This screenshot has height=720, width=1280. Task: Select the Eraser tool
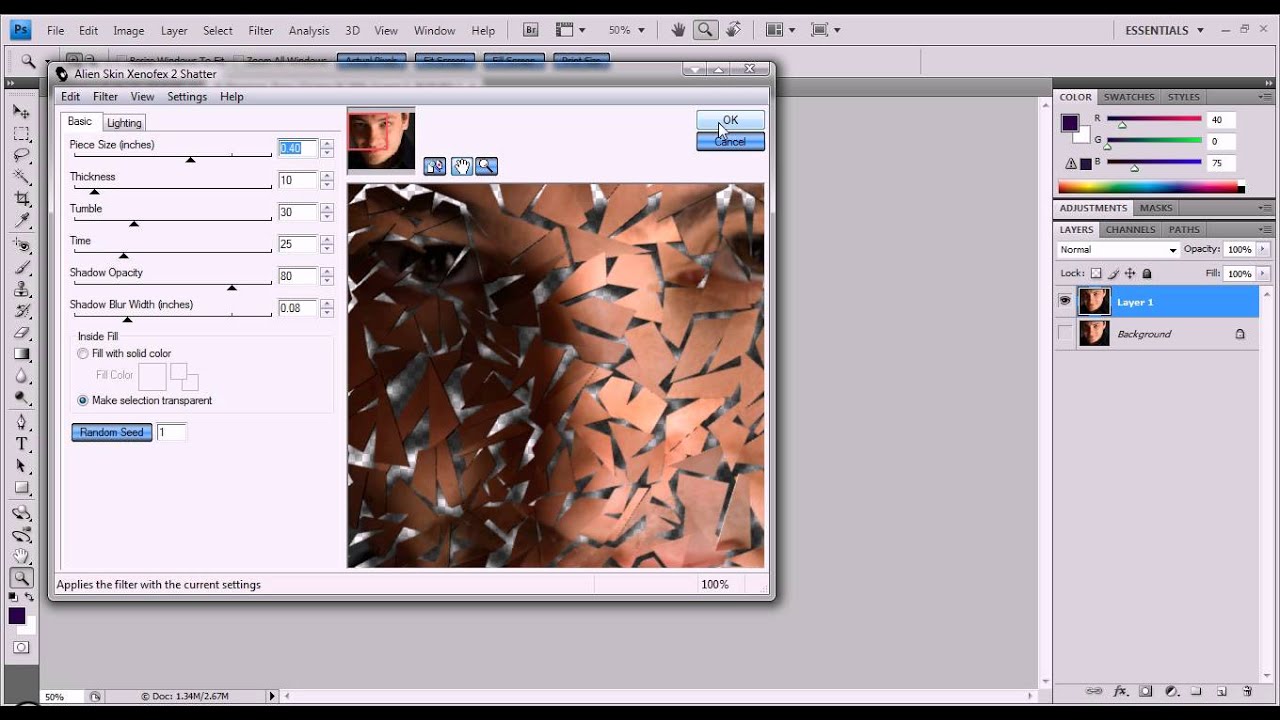click(21, 333)
